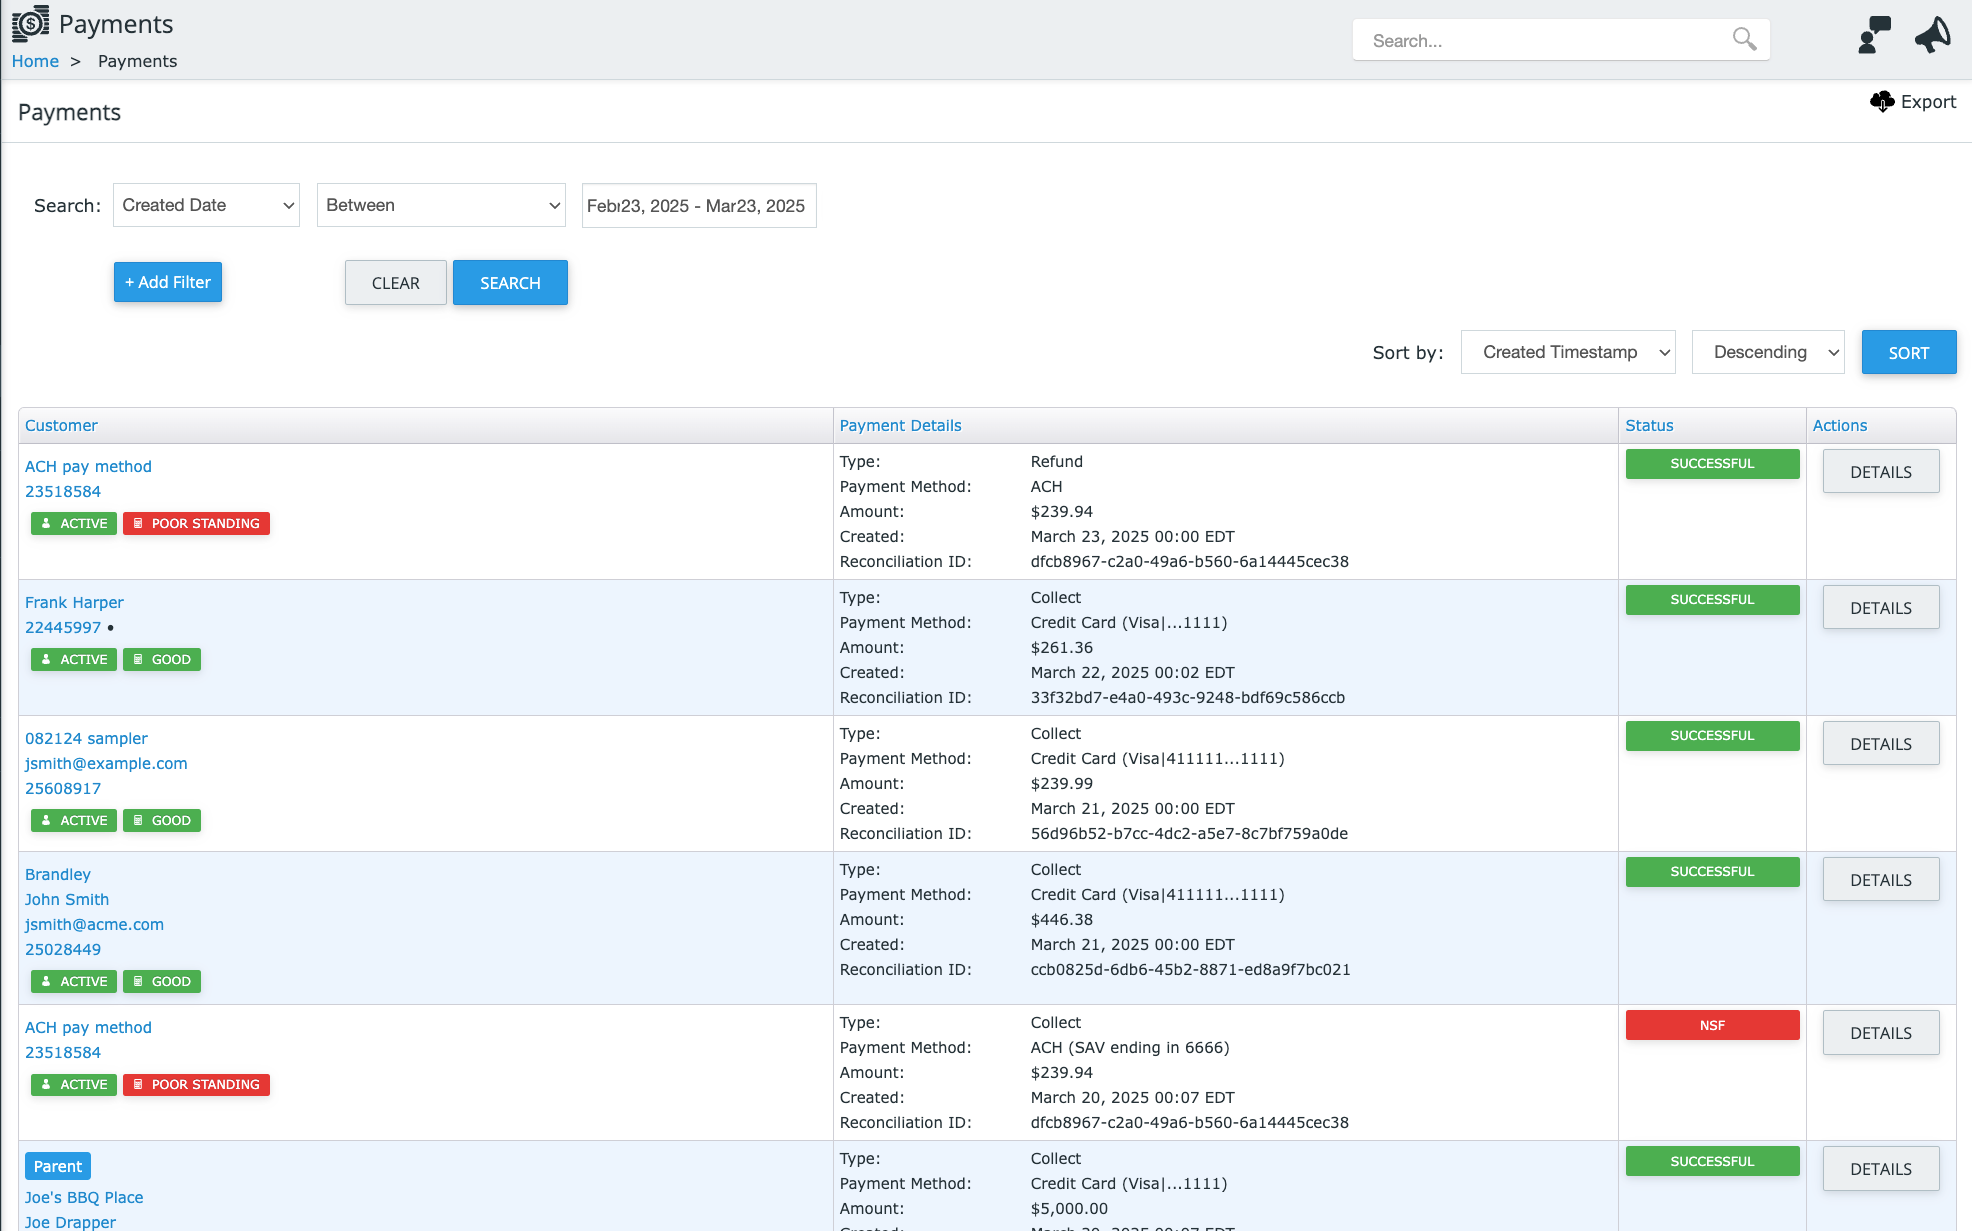Click the search magnifier icon
Image resolution: width=1972 pixels, height=1231 pixels.
pyautogui.click(x=1744, y=39)
